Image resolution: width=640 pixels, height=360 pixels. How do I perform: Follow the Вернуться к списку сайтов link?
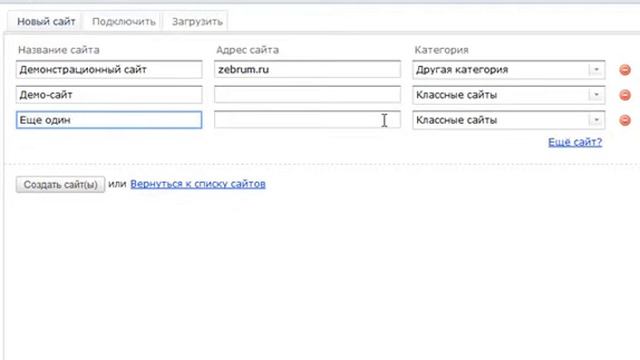coord(198,184)
